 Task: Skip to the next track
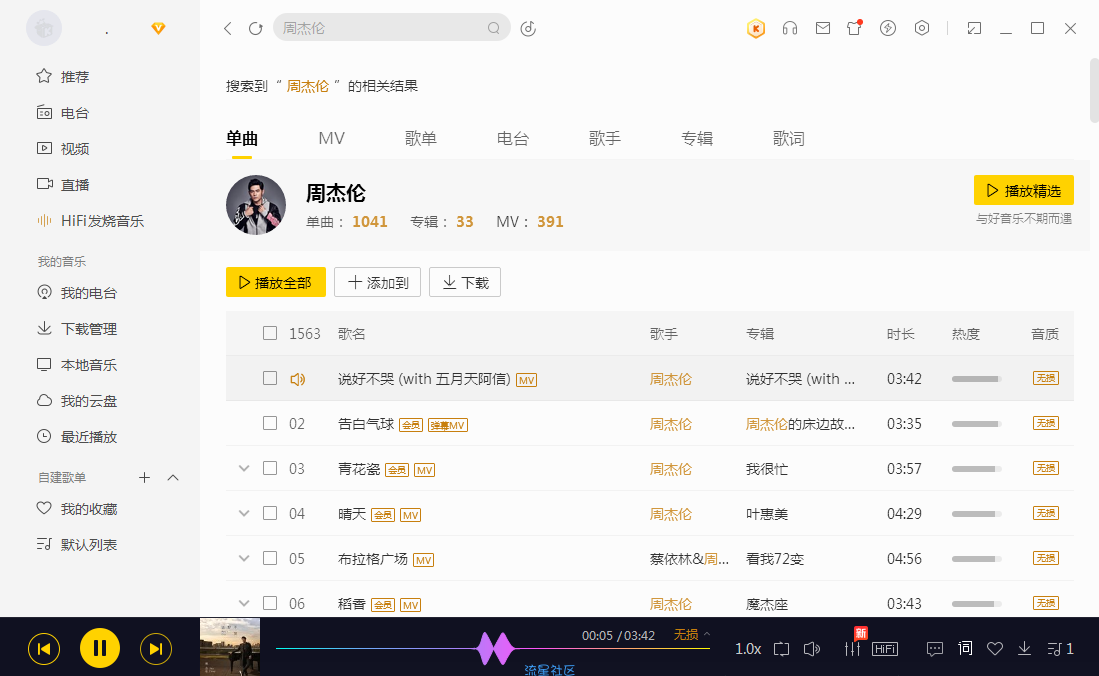point(156,649)
